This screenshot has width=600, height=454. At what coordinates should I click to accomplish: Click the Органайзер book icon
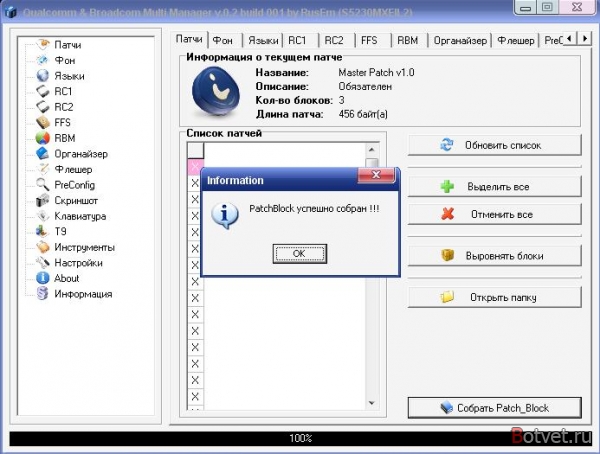(42, 154)
